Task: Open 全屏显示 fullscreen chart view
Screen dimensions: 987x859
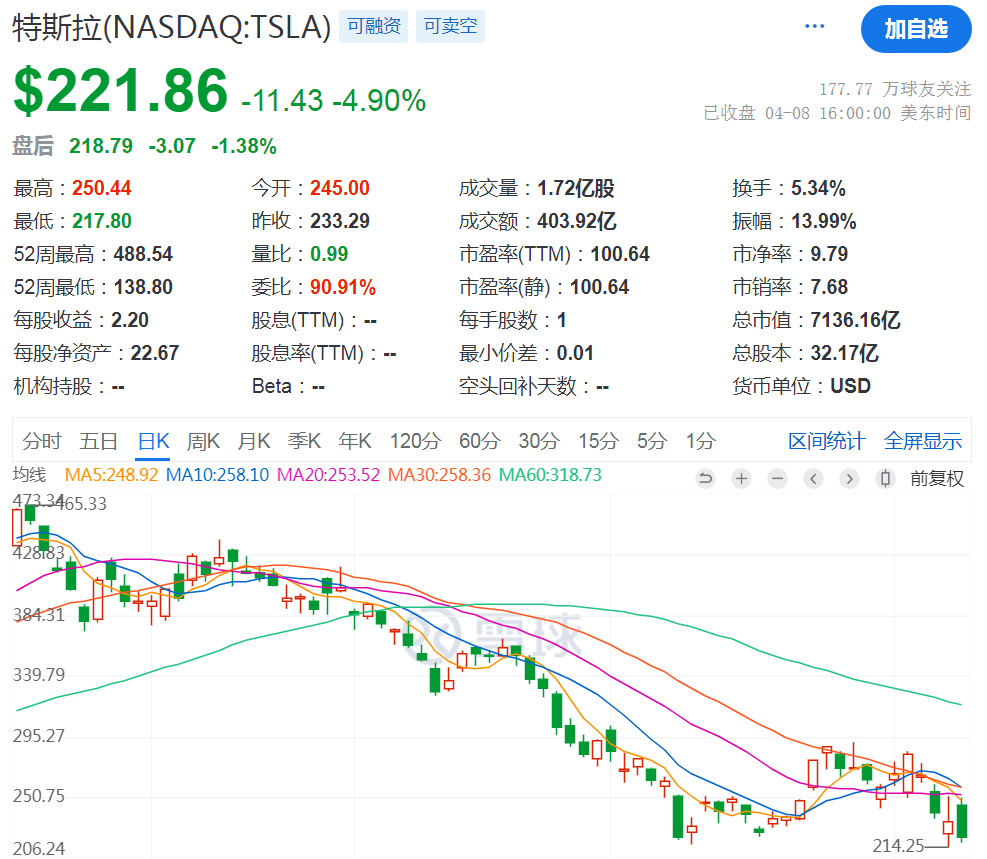Action: [923, 441]
